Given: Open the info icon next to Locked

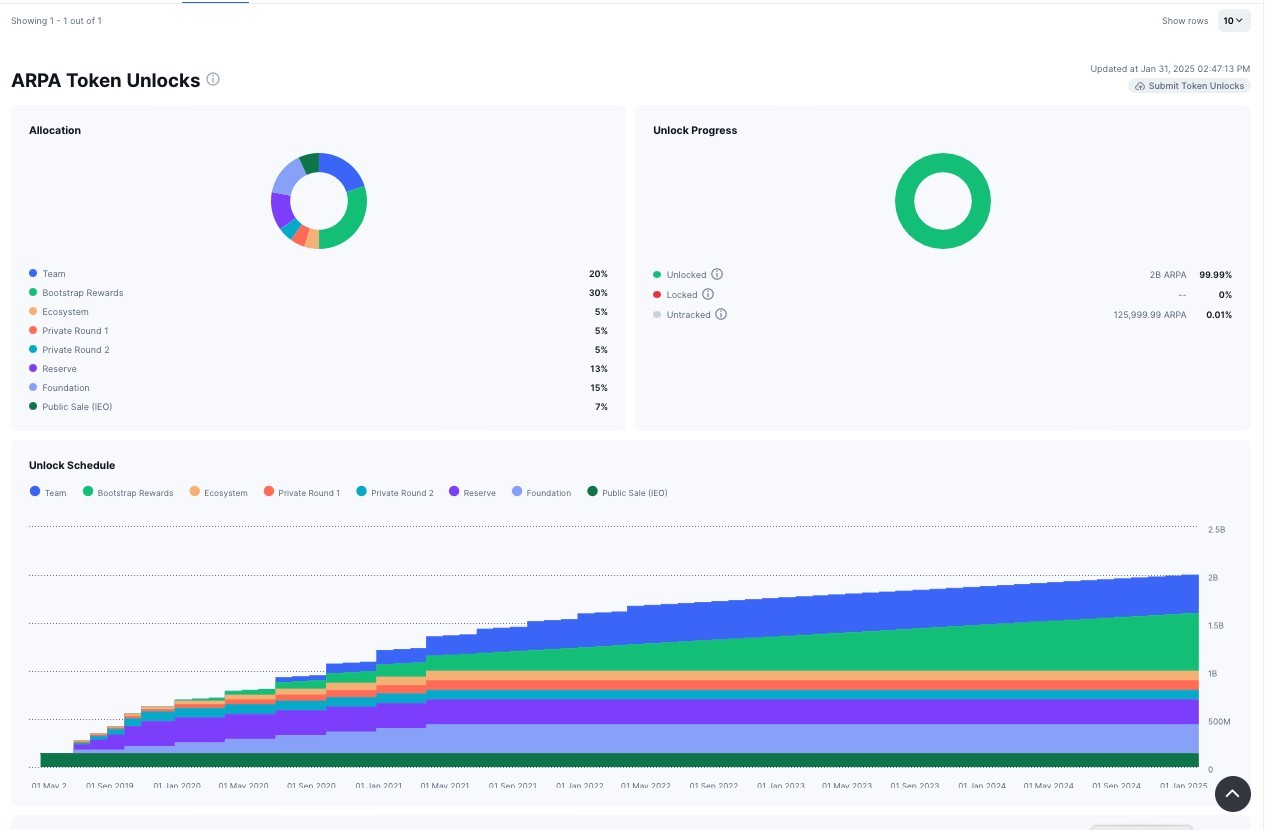Looking at the screenshot, I should [708, 295].
